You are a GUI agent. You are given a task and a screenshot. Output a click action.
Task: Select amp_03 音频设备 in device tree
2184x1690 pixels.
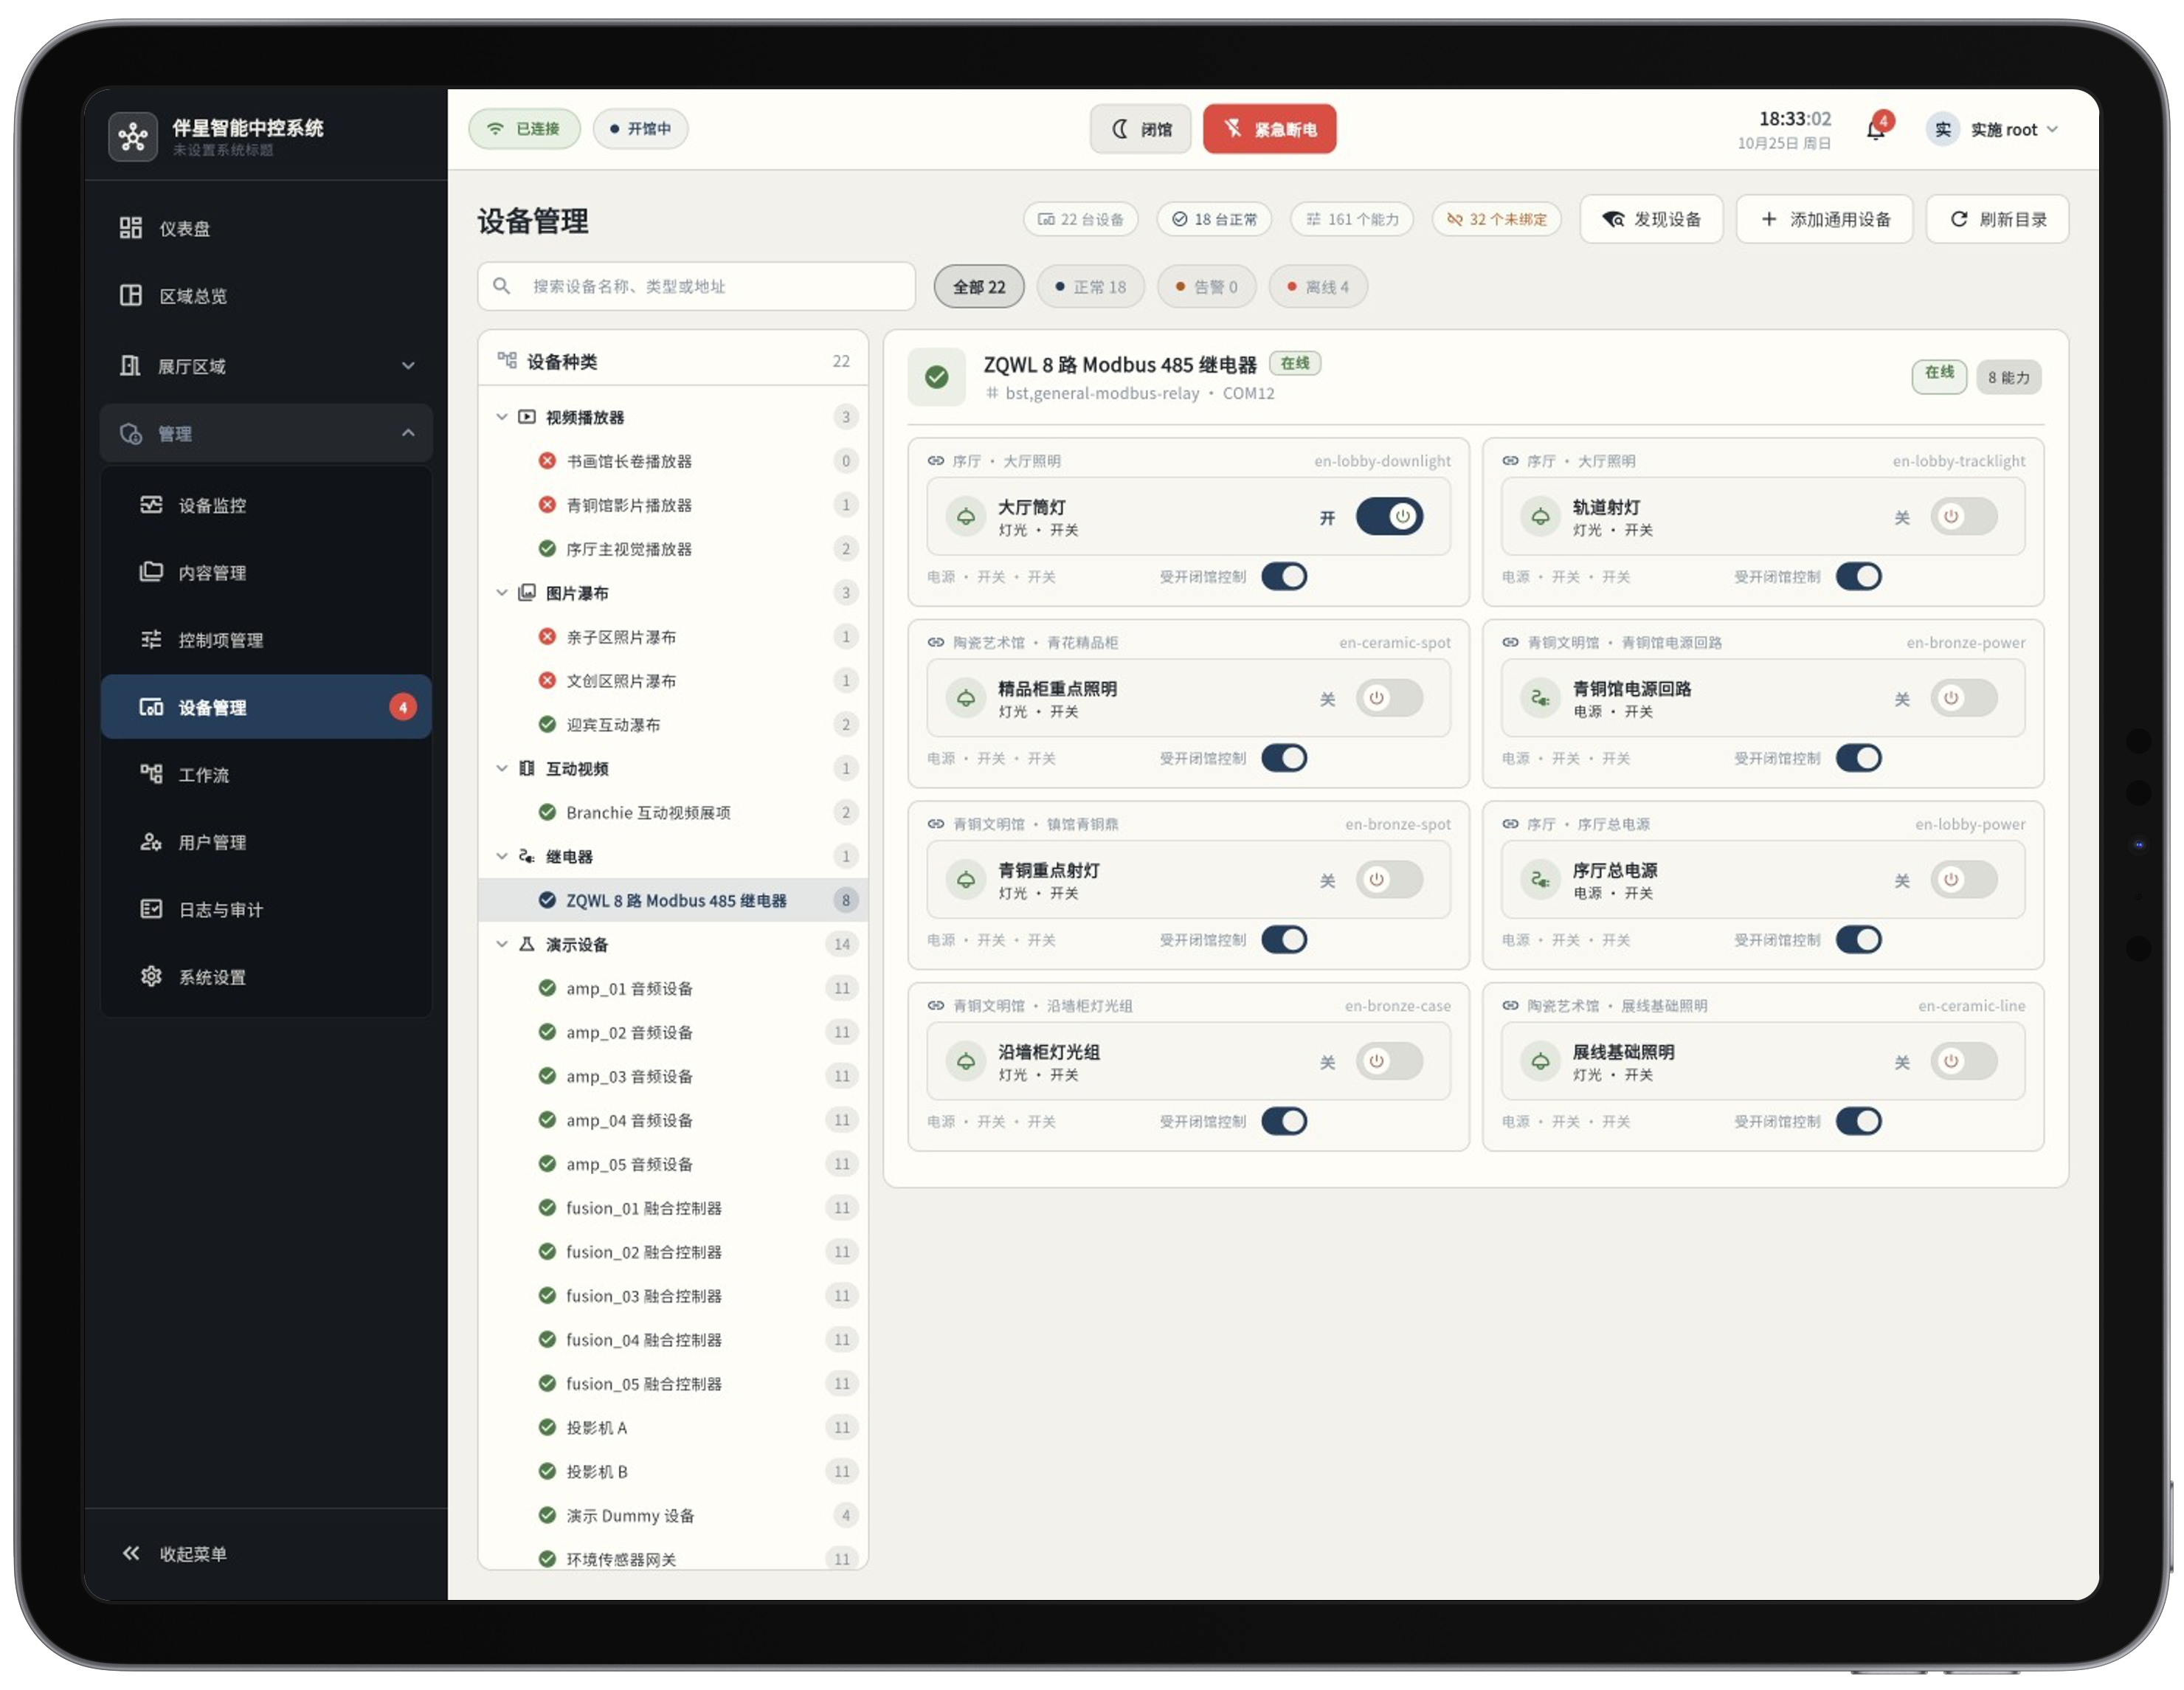point(673,1076)
